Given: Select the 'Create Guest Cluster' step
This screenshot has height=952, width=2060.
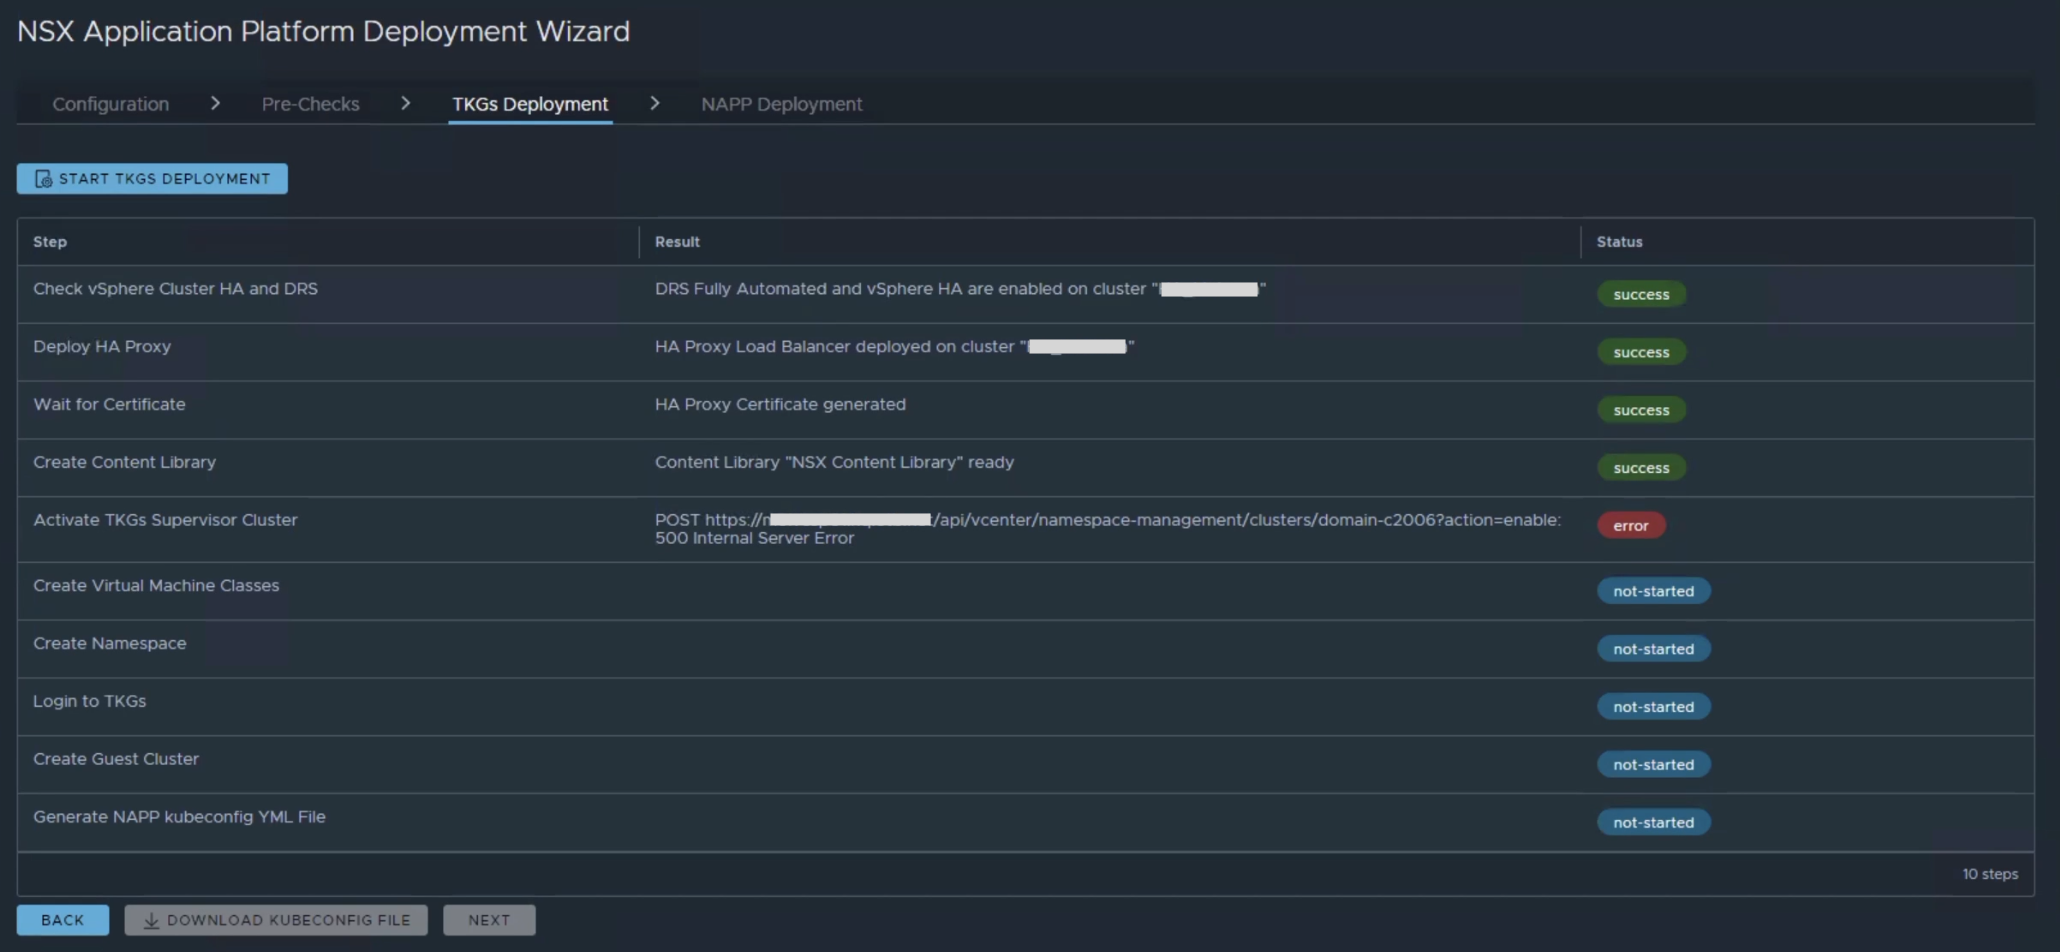Looking at the screenshot, I should click(x=116, y=760).
